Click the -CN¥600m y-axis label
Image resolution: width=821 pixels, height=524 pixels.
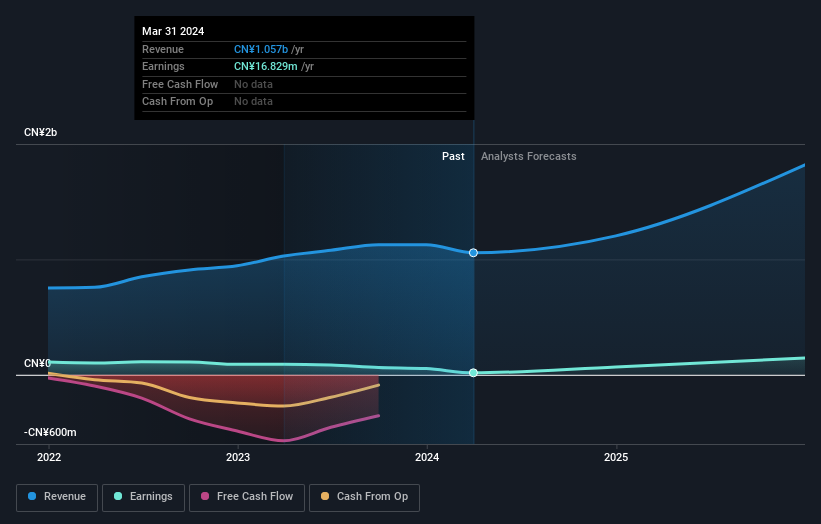(50, 432)
